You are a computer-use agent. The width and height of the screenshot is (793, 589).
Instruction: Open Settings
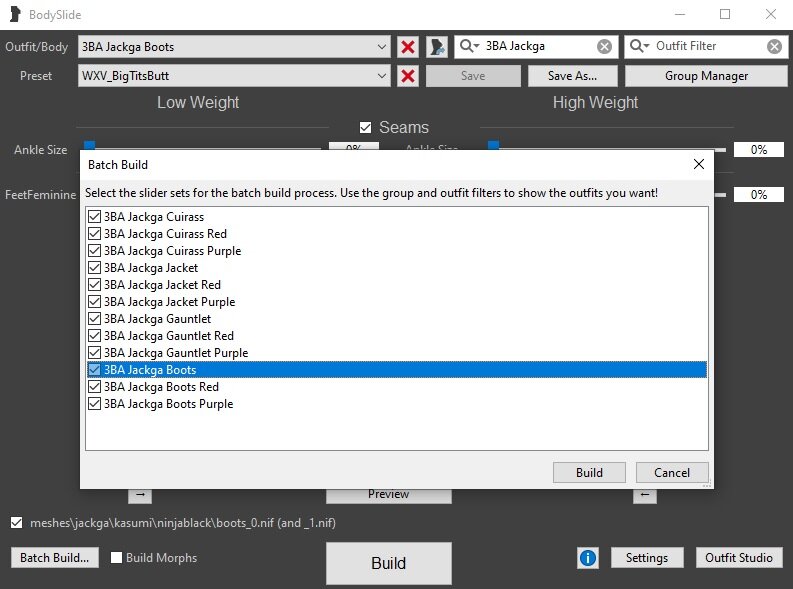(x=647, y=558)
